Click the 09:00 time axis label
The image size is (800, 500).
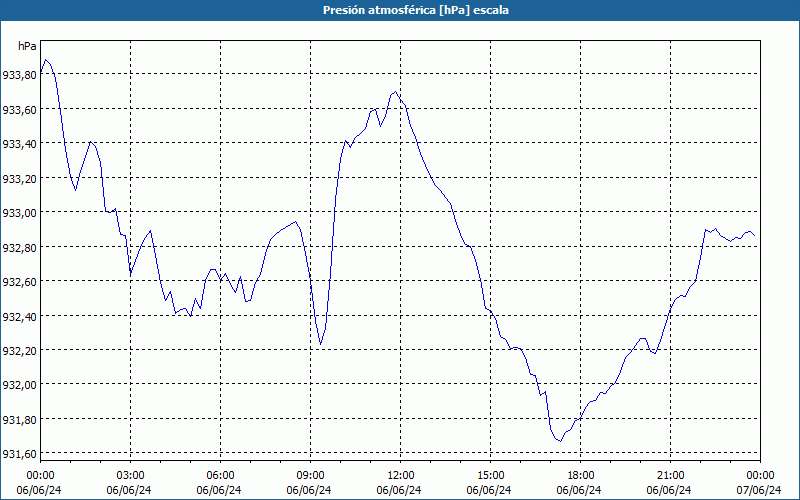pyautogui.click(x=310, y=476)
